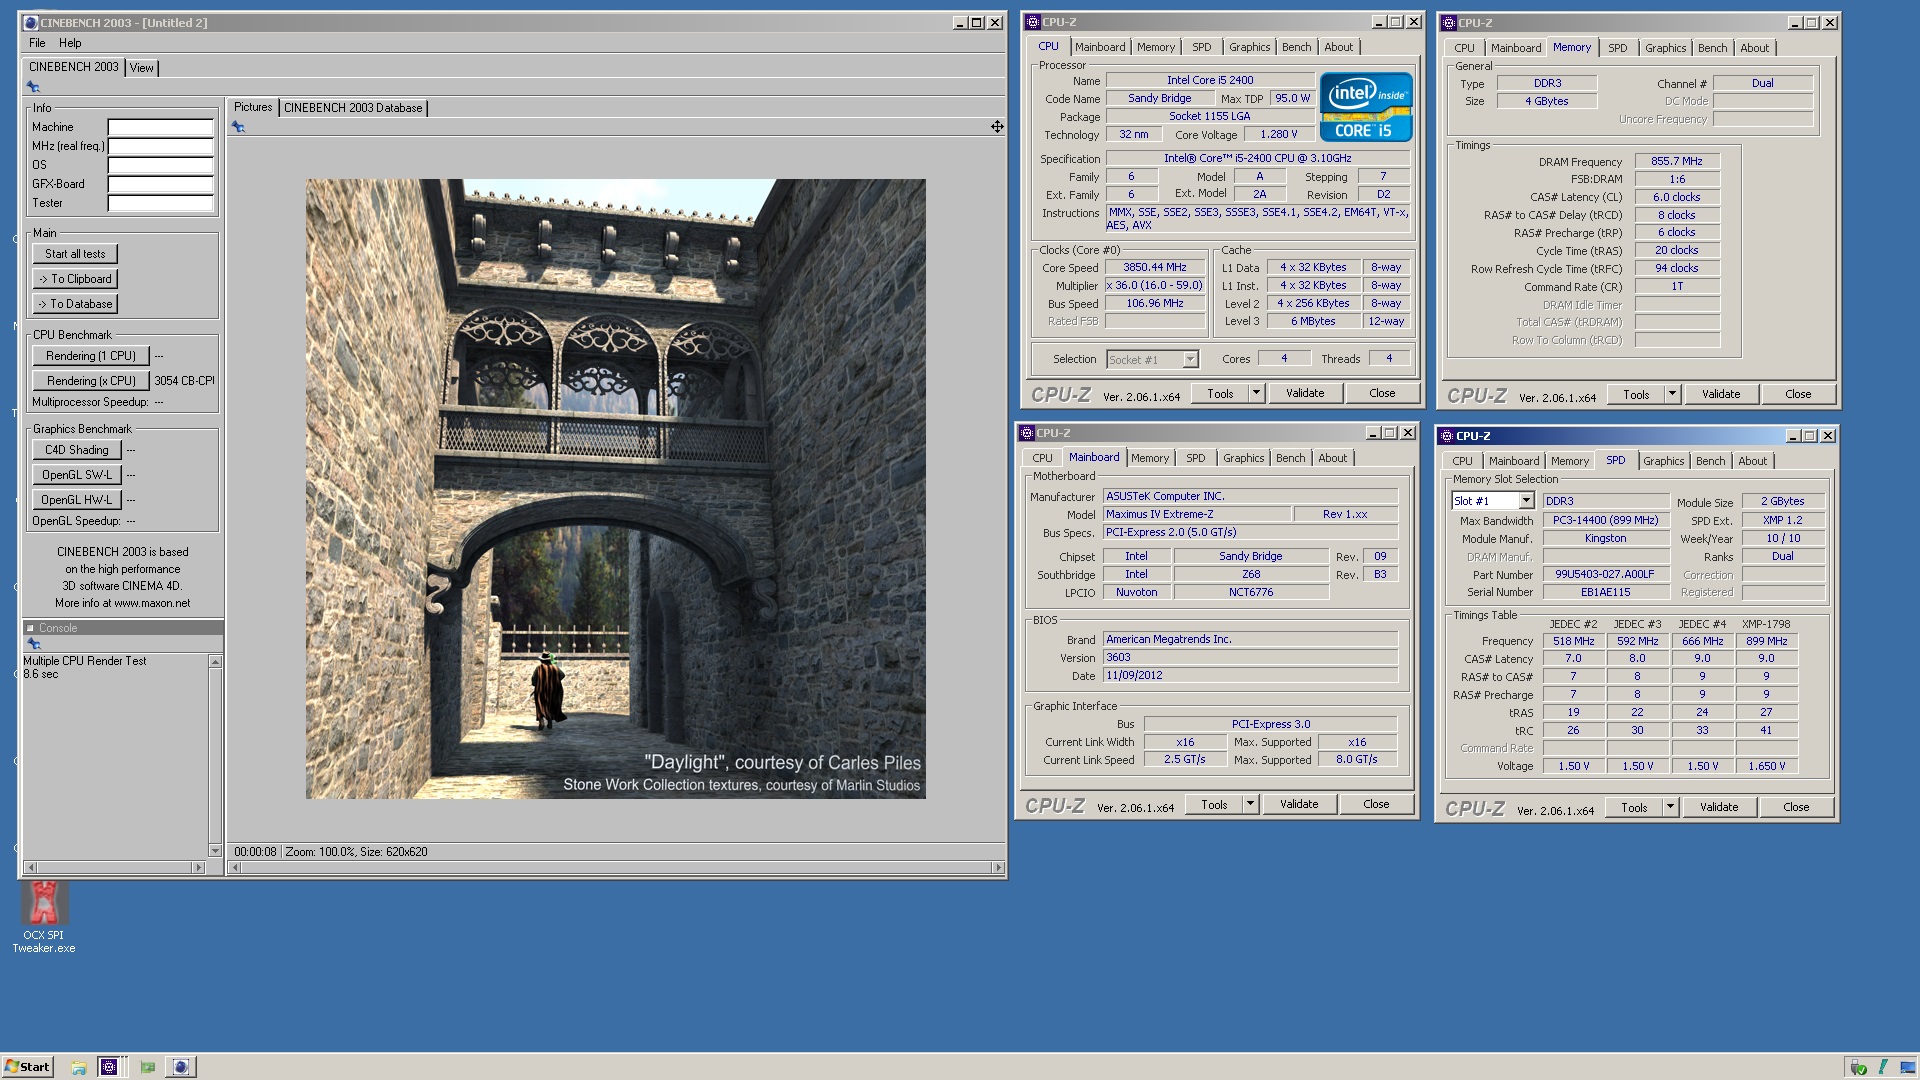
Task: Switch to the View tab in CINEBENCH
Action: point(142,68)
